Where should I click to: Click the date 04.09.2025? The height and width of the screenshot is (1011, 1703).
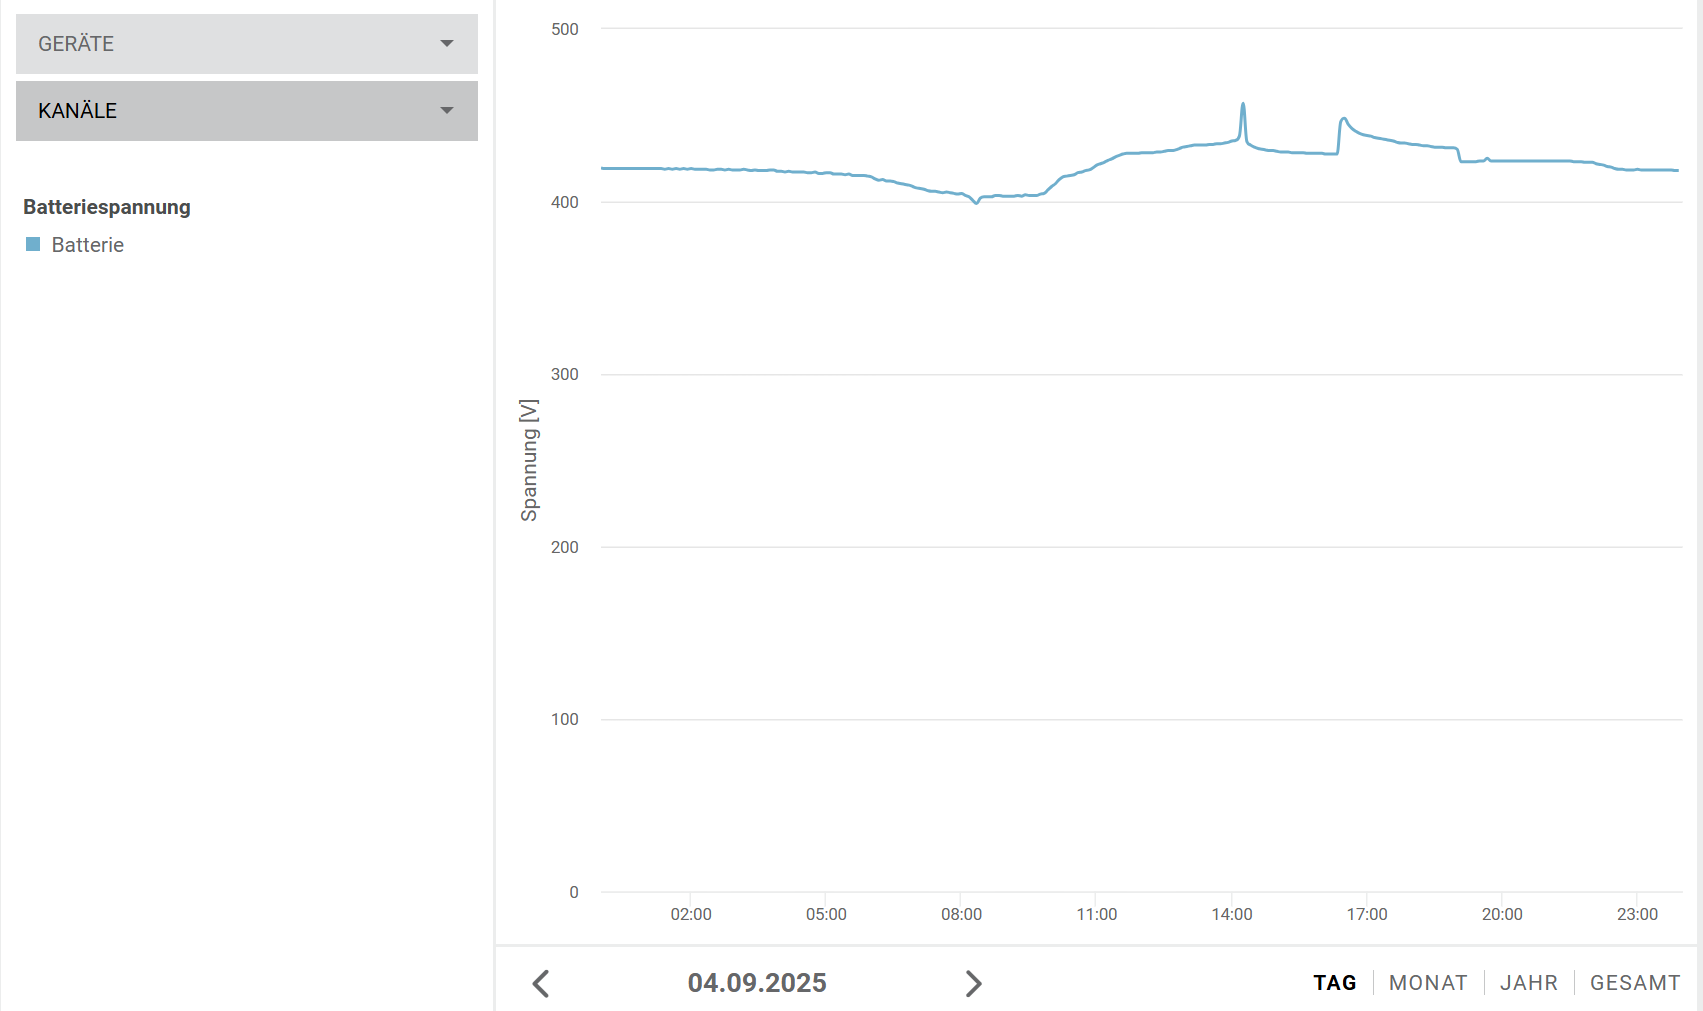(x=757, y=983)
